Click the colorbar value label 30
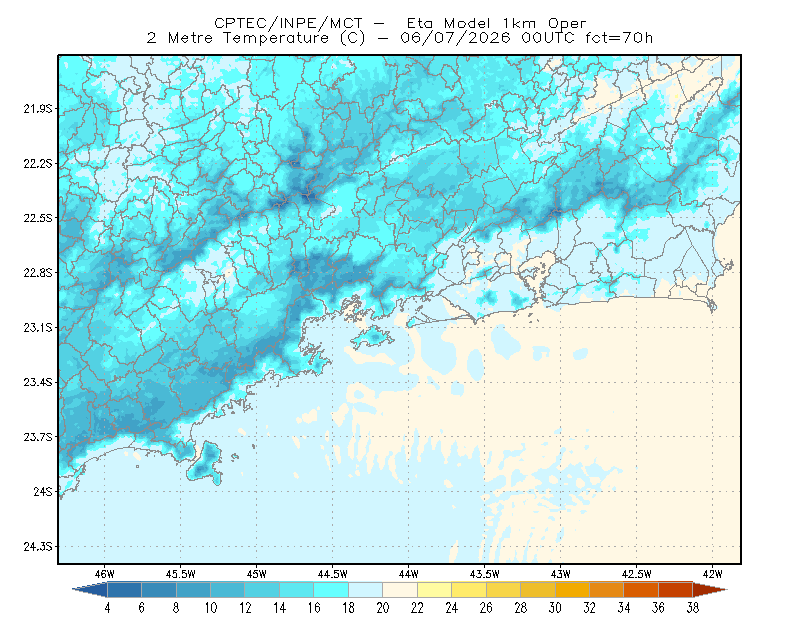The width and height of the screenshot is (800, 618). [x=555, y=608]
